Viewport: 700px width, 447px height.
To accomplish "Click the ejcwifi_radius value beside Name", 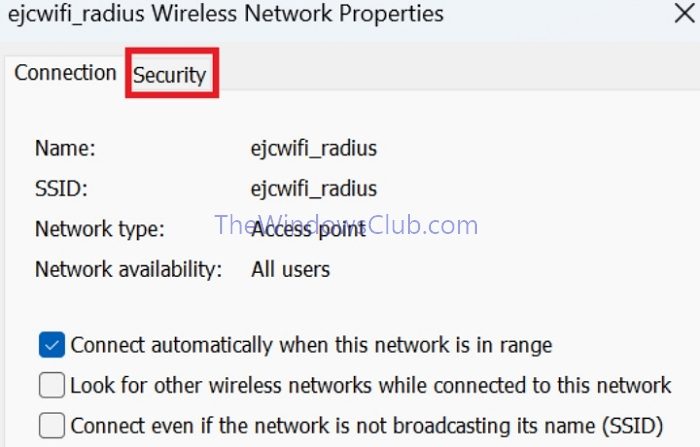I will click(313, 149).
